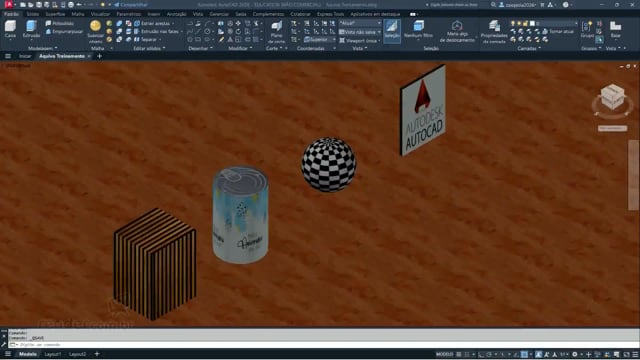This screenshot has width=640, height=360.
Task: Toggle the grid display in status bar
Action: pyautogui.click(x=459, y=354)
